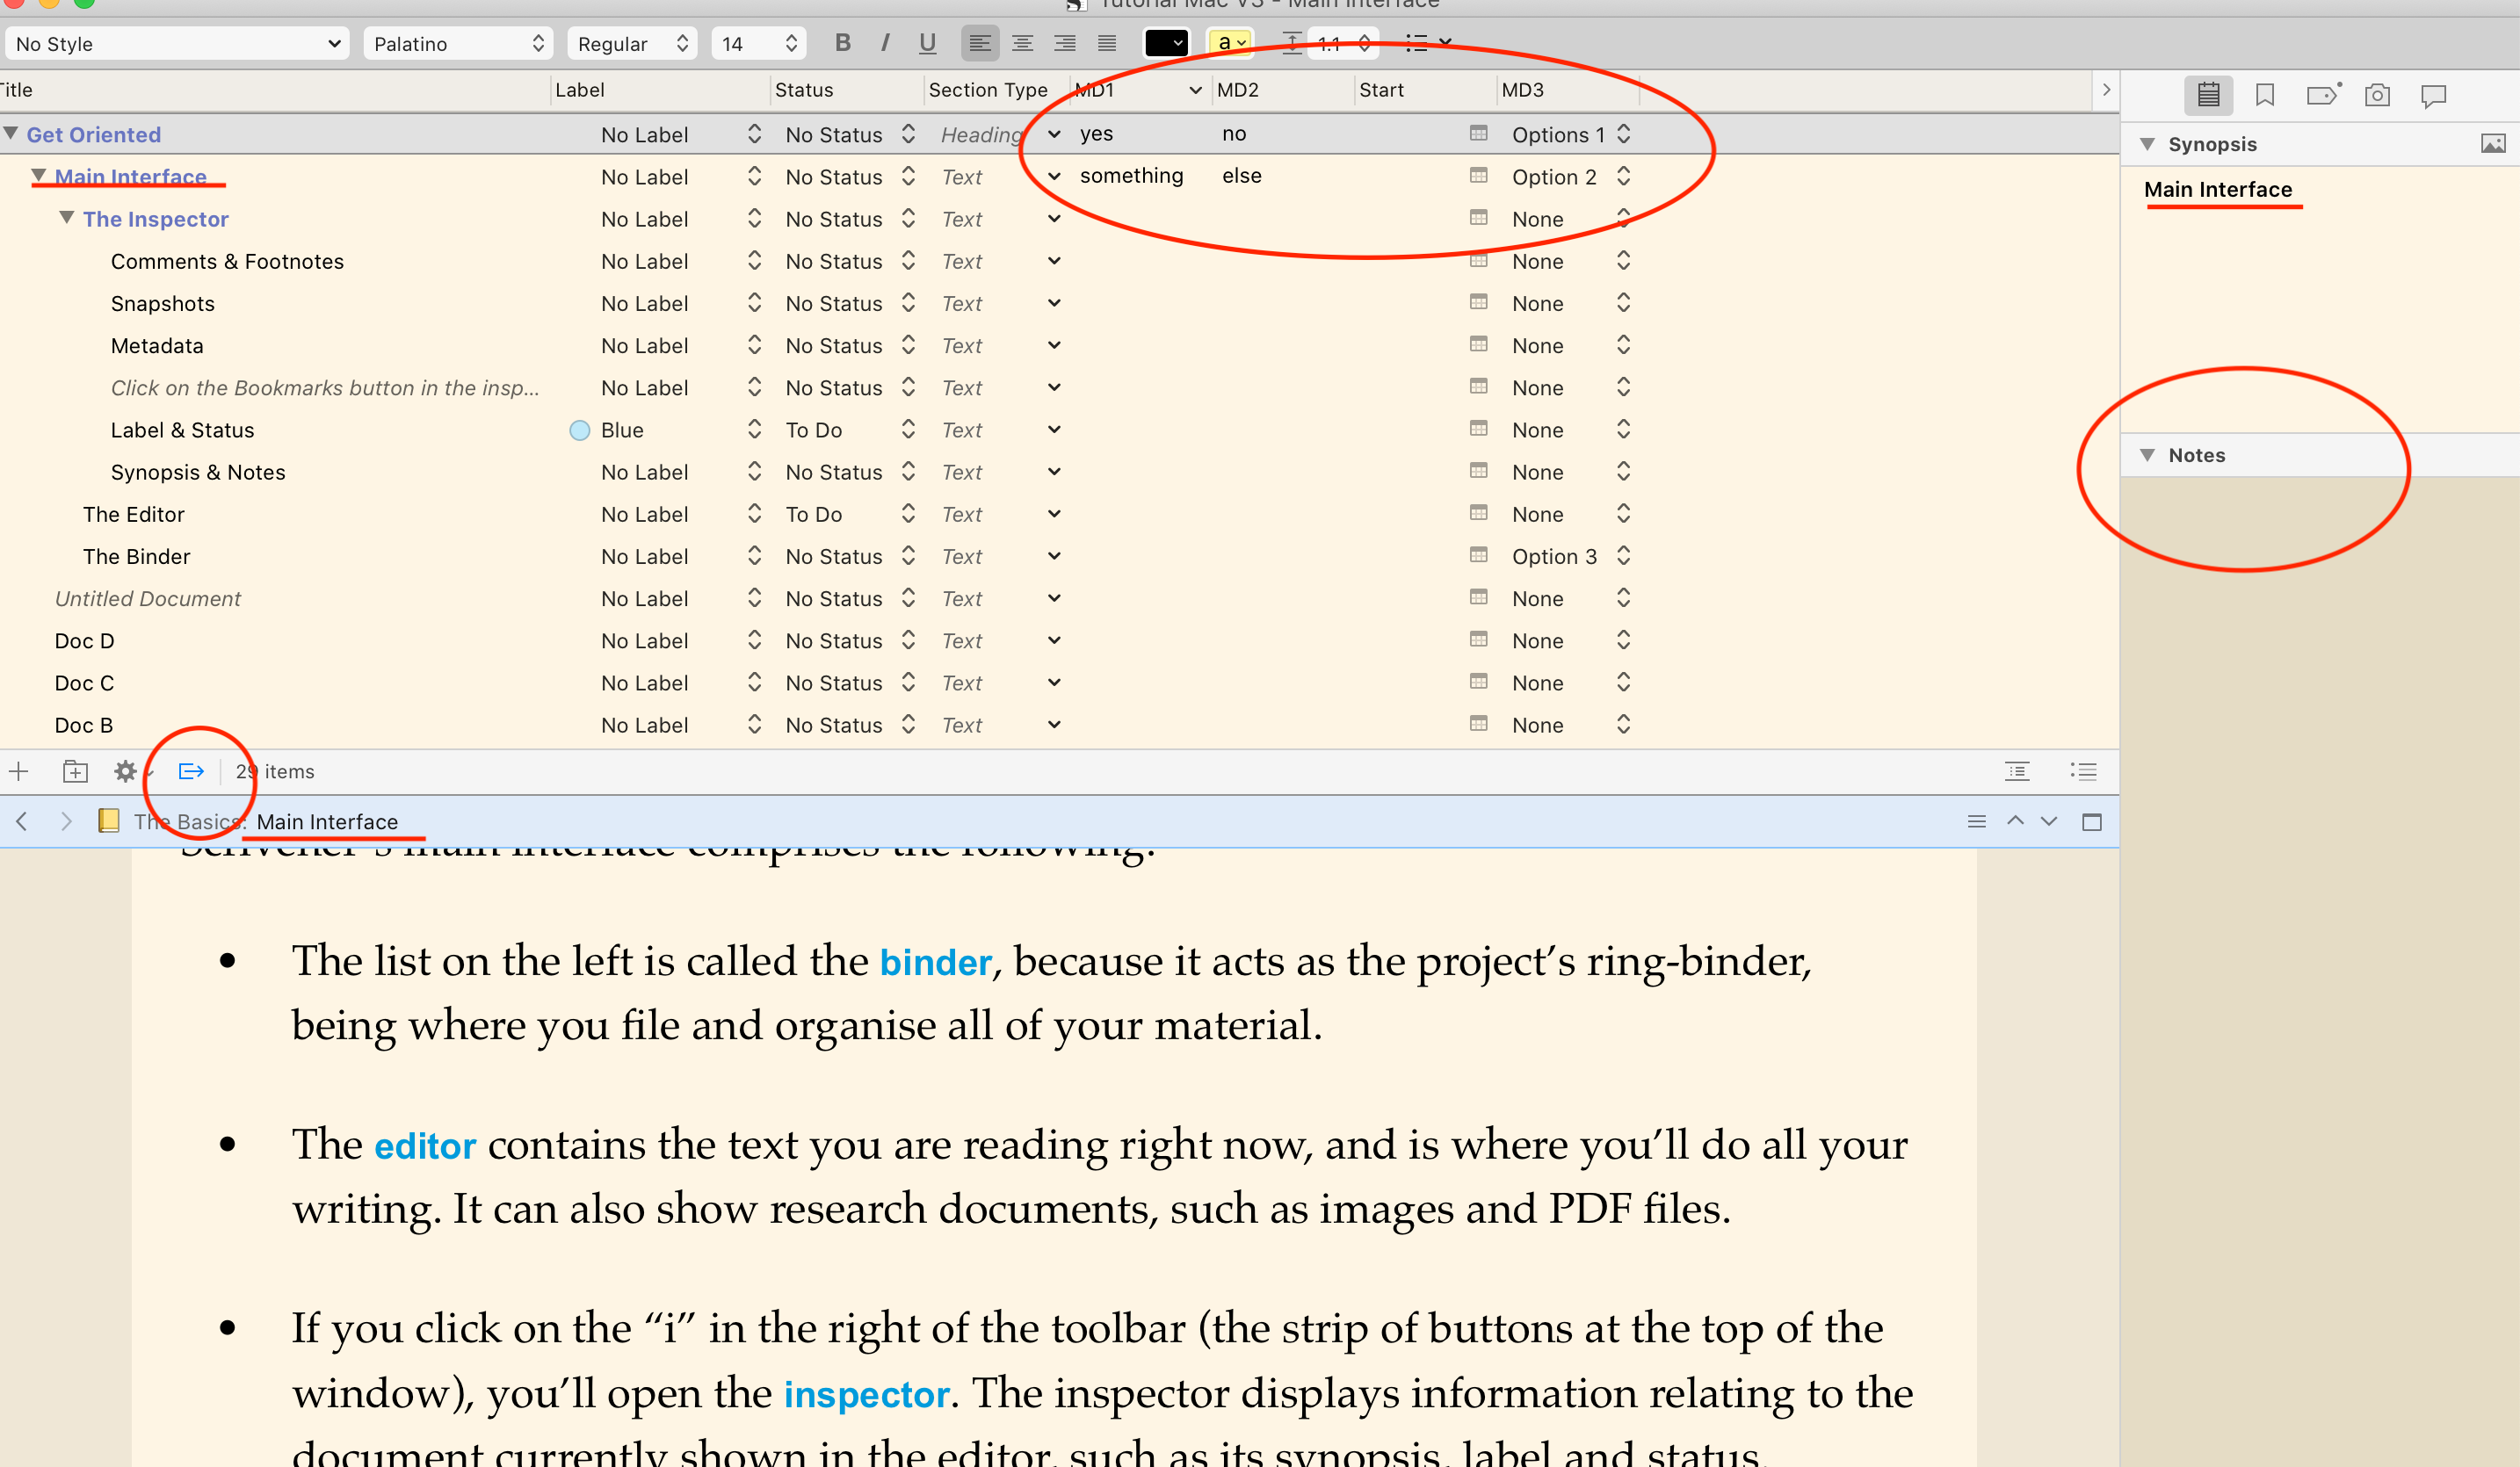Toggle bold formatting
Image resolution: width=2520 pixels, height=1467 pixels.
pyautogui.click(x=842, y=43)
